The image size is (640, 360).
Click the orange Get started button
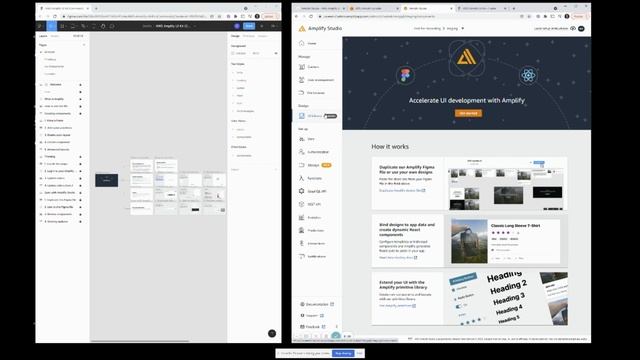pyautogui.click(x=468, y=113)
